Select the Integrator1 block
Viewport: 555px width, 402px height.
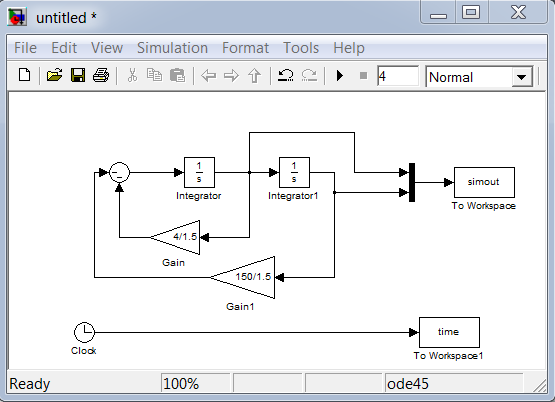point(294,172)
